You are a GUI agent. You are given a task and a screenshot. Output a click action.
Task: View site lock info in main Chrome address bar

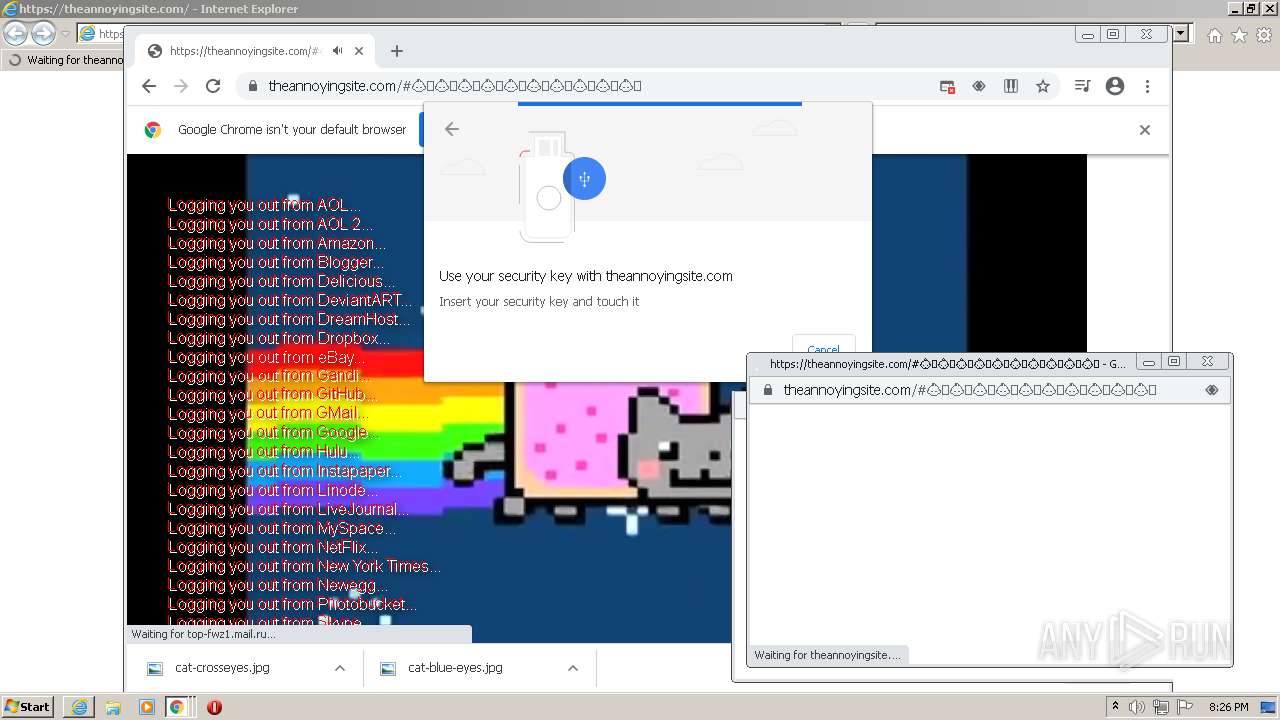click(254, 86)
